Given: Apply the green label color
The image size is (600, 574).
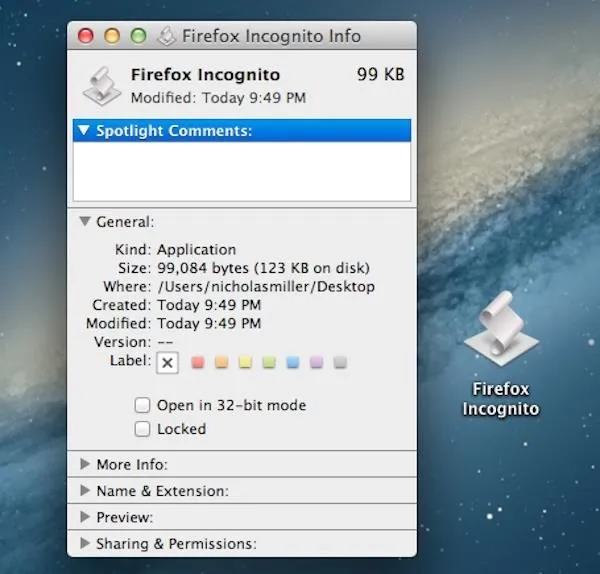Looking at the screenshot, I should [x=269, y=362].
